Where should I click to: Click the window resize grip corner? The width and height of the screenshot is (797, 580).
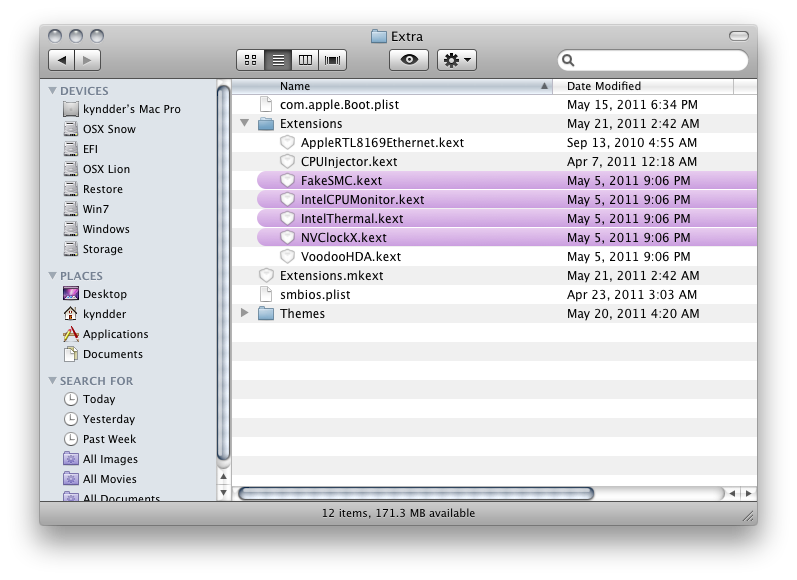[x=748, y=515]
